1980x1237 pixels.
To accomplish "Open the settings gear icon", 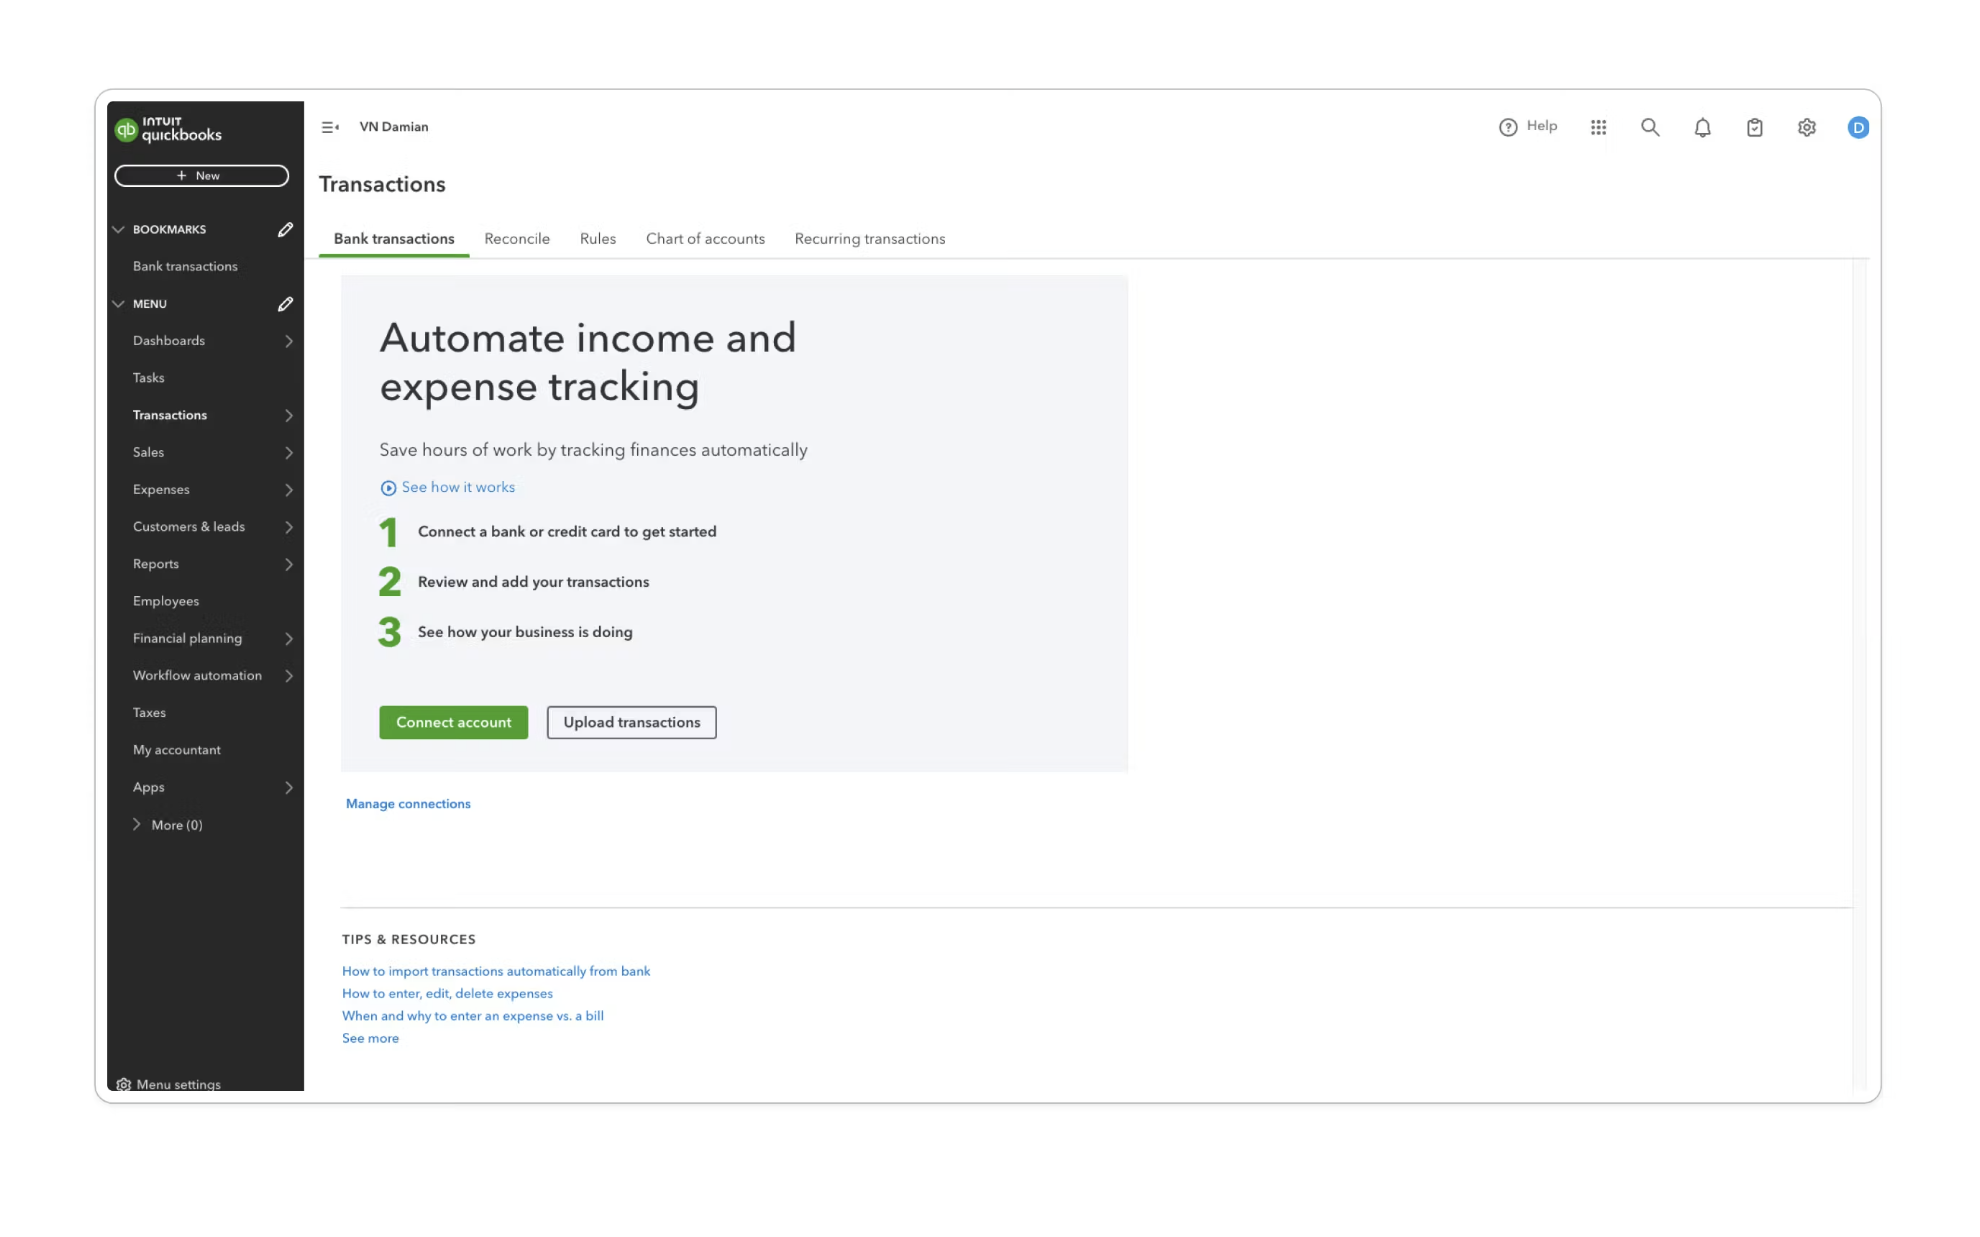I will pyautogui.click(x=1806, y=127).
